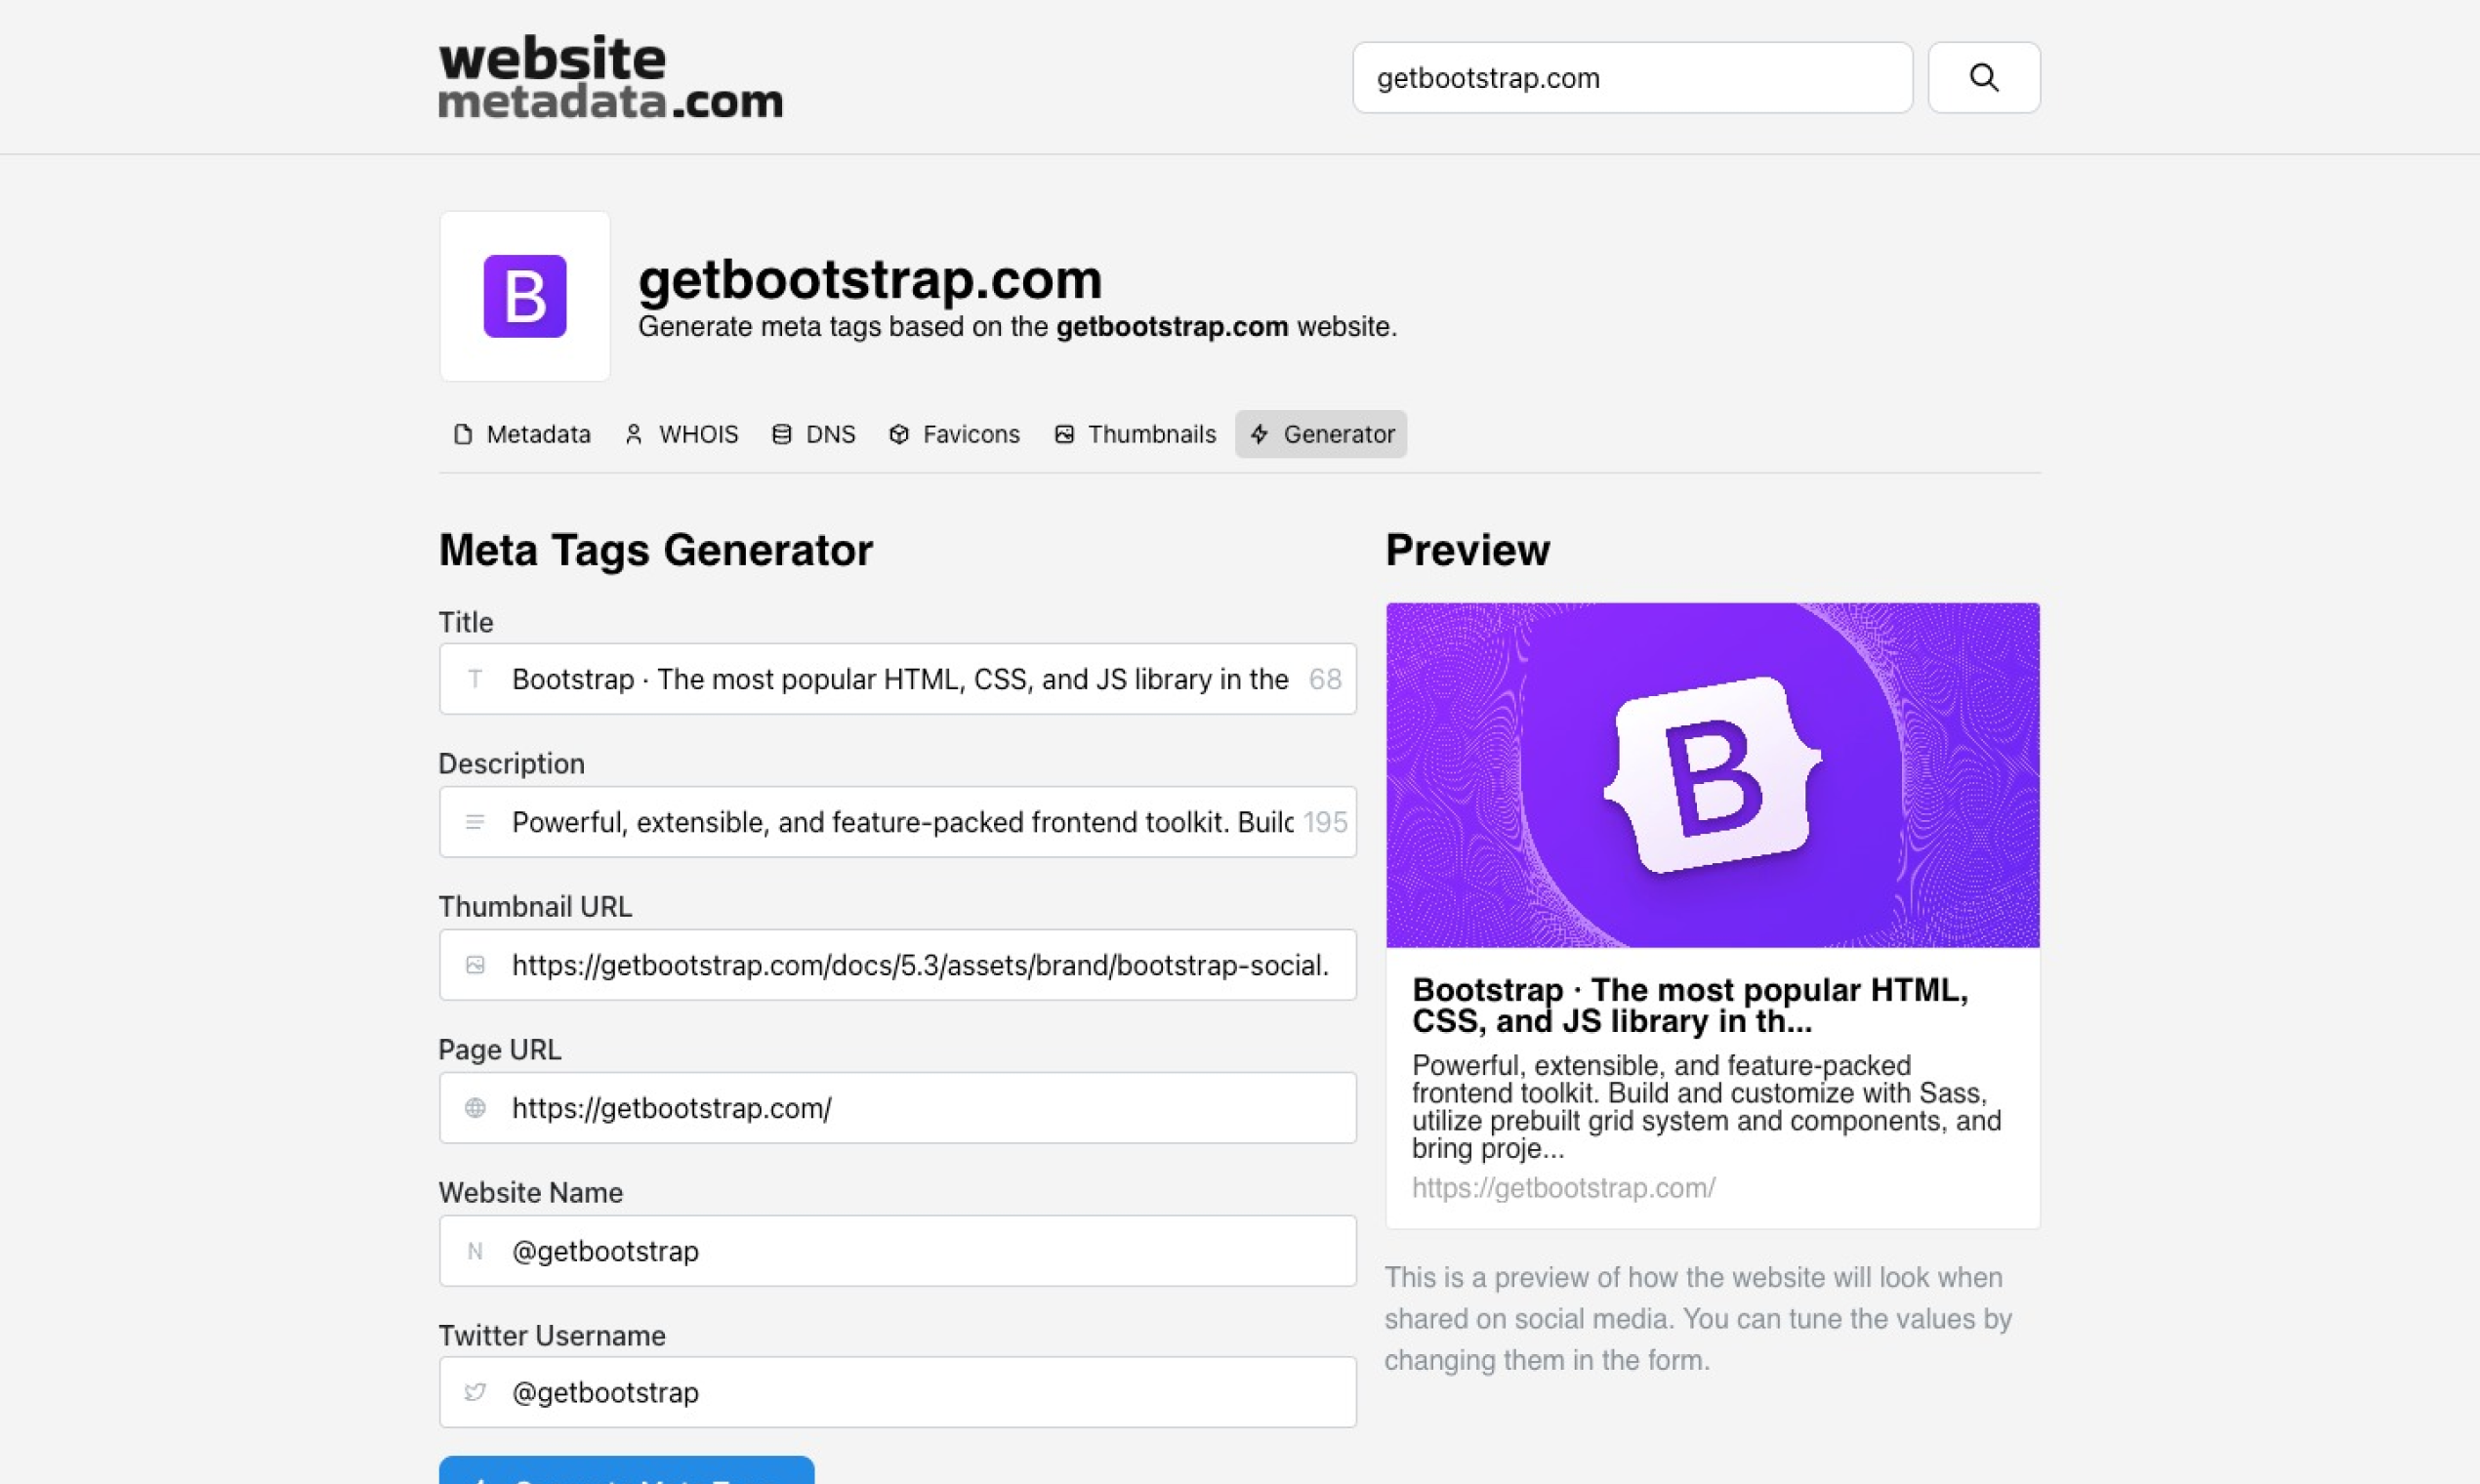The width and height of the screenshot is (2480, 1484).
Task: Click the getbootstrap.com search input
Action: [1632, 77]
